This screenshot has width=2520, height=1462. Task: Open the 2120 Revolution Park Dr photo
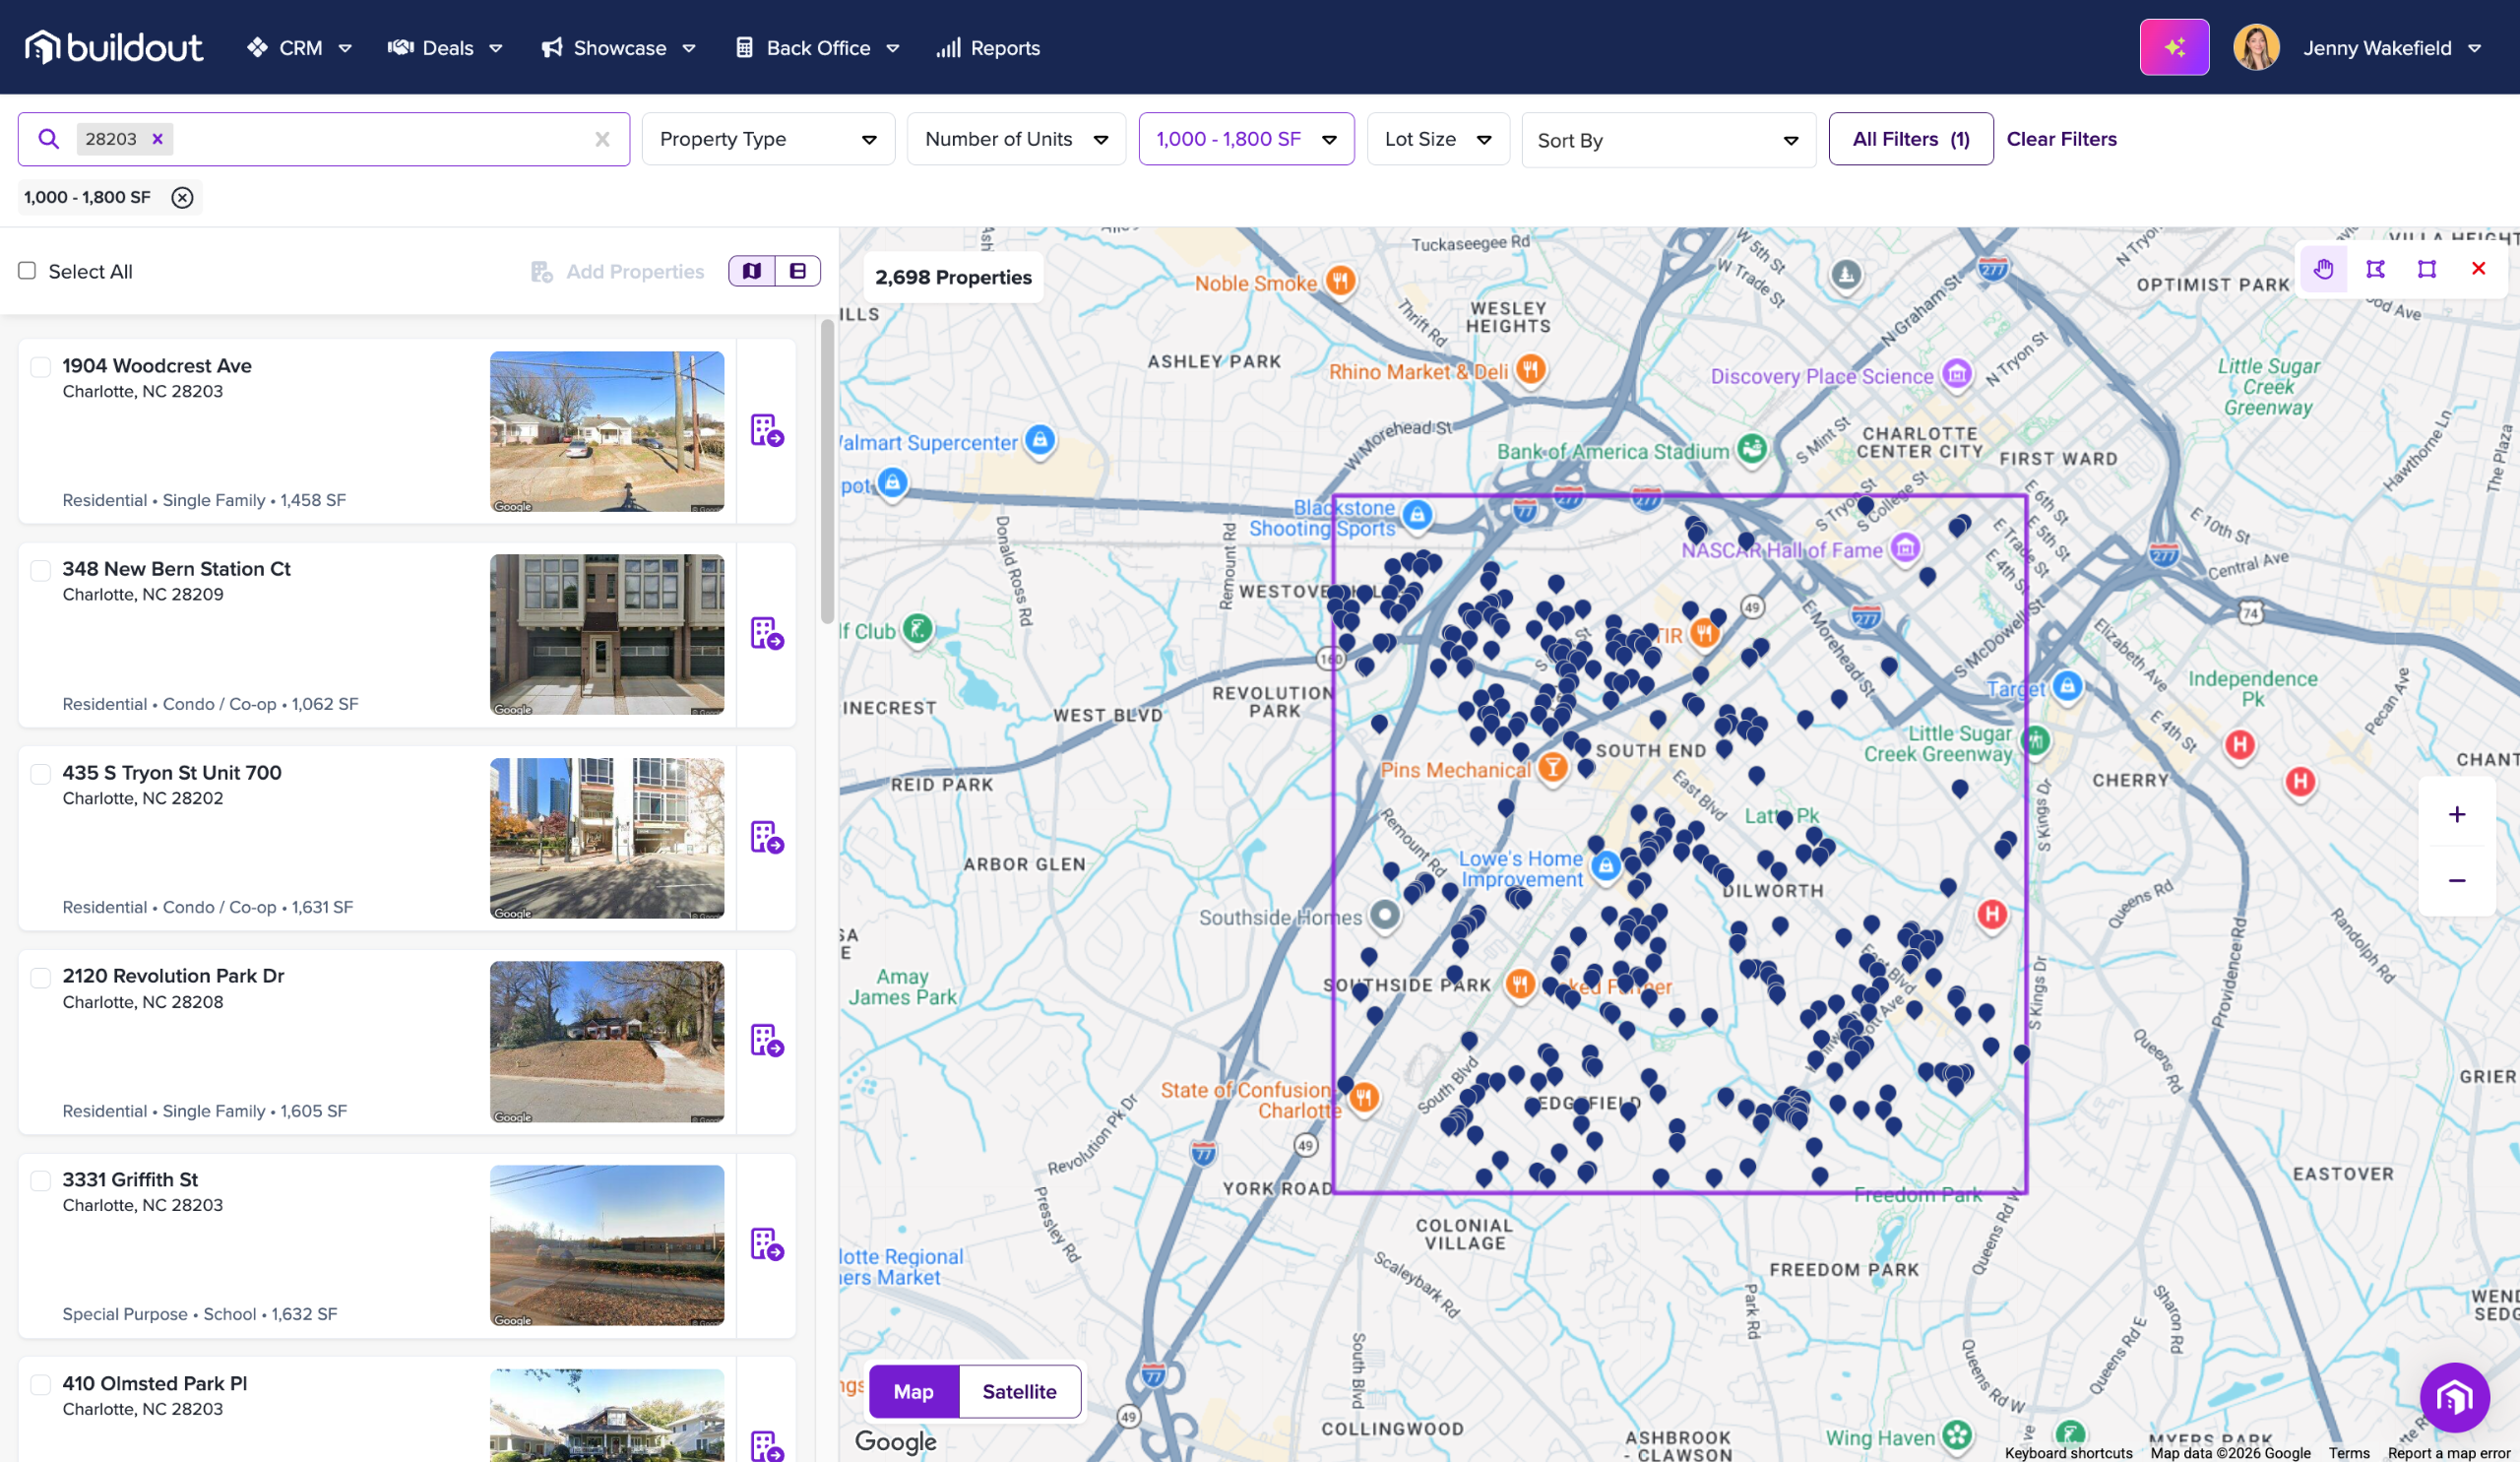607,1041
